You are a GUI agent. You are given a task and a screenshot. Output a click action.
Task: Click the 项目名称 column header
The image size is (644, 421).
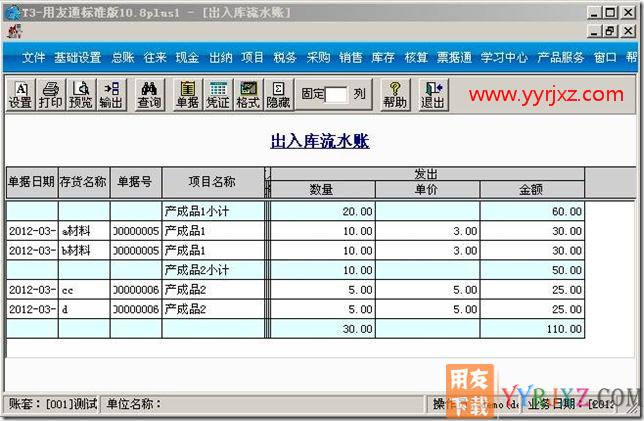[x=213, y=182]
